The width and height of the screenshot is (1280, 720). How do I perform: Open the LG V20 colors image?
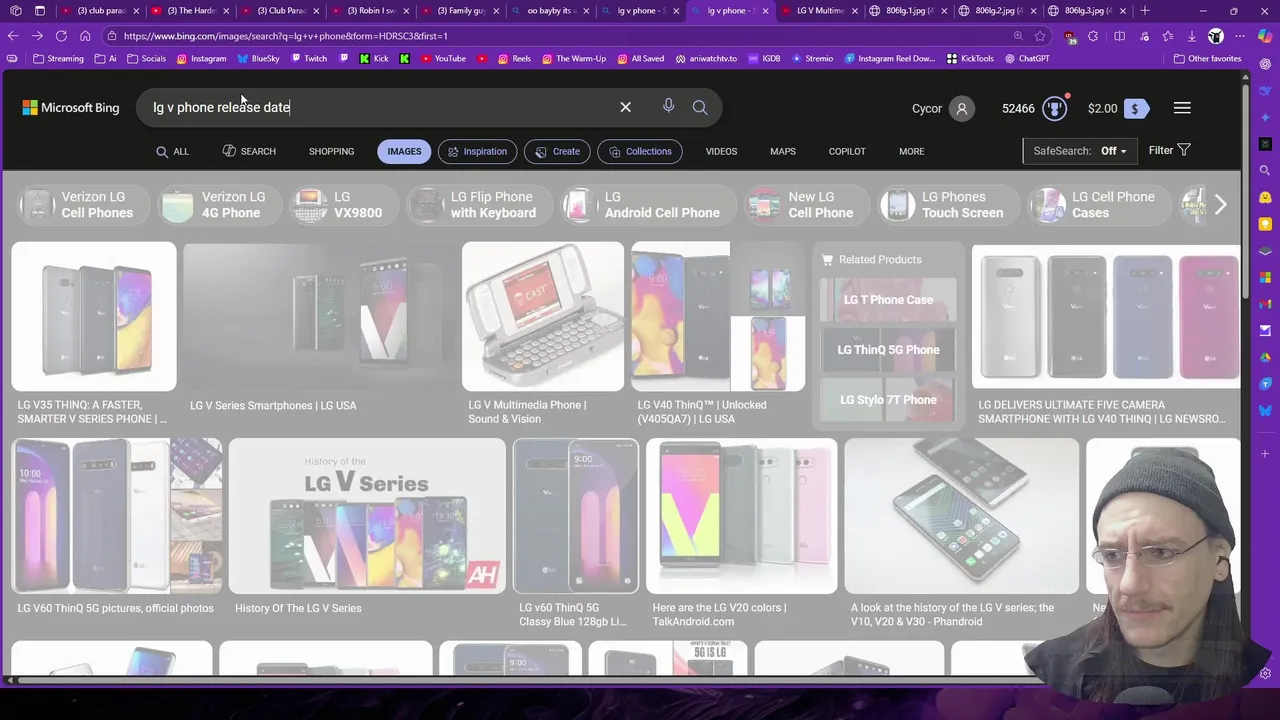click(741, 516)
